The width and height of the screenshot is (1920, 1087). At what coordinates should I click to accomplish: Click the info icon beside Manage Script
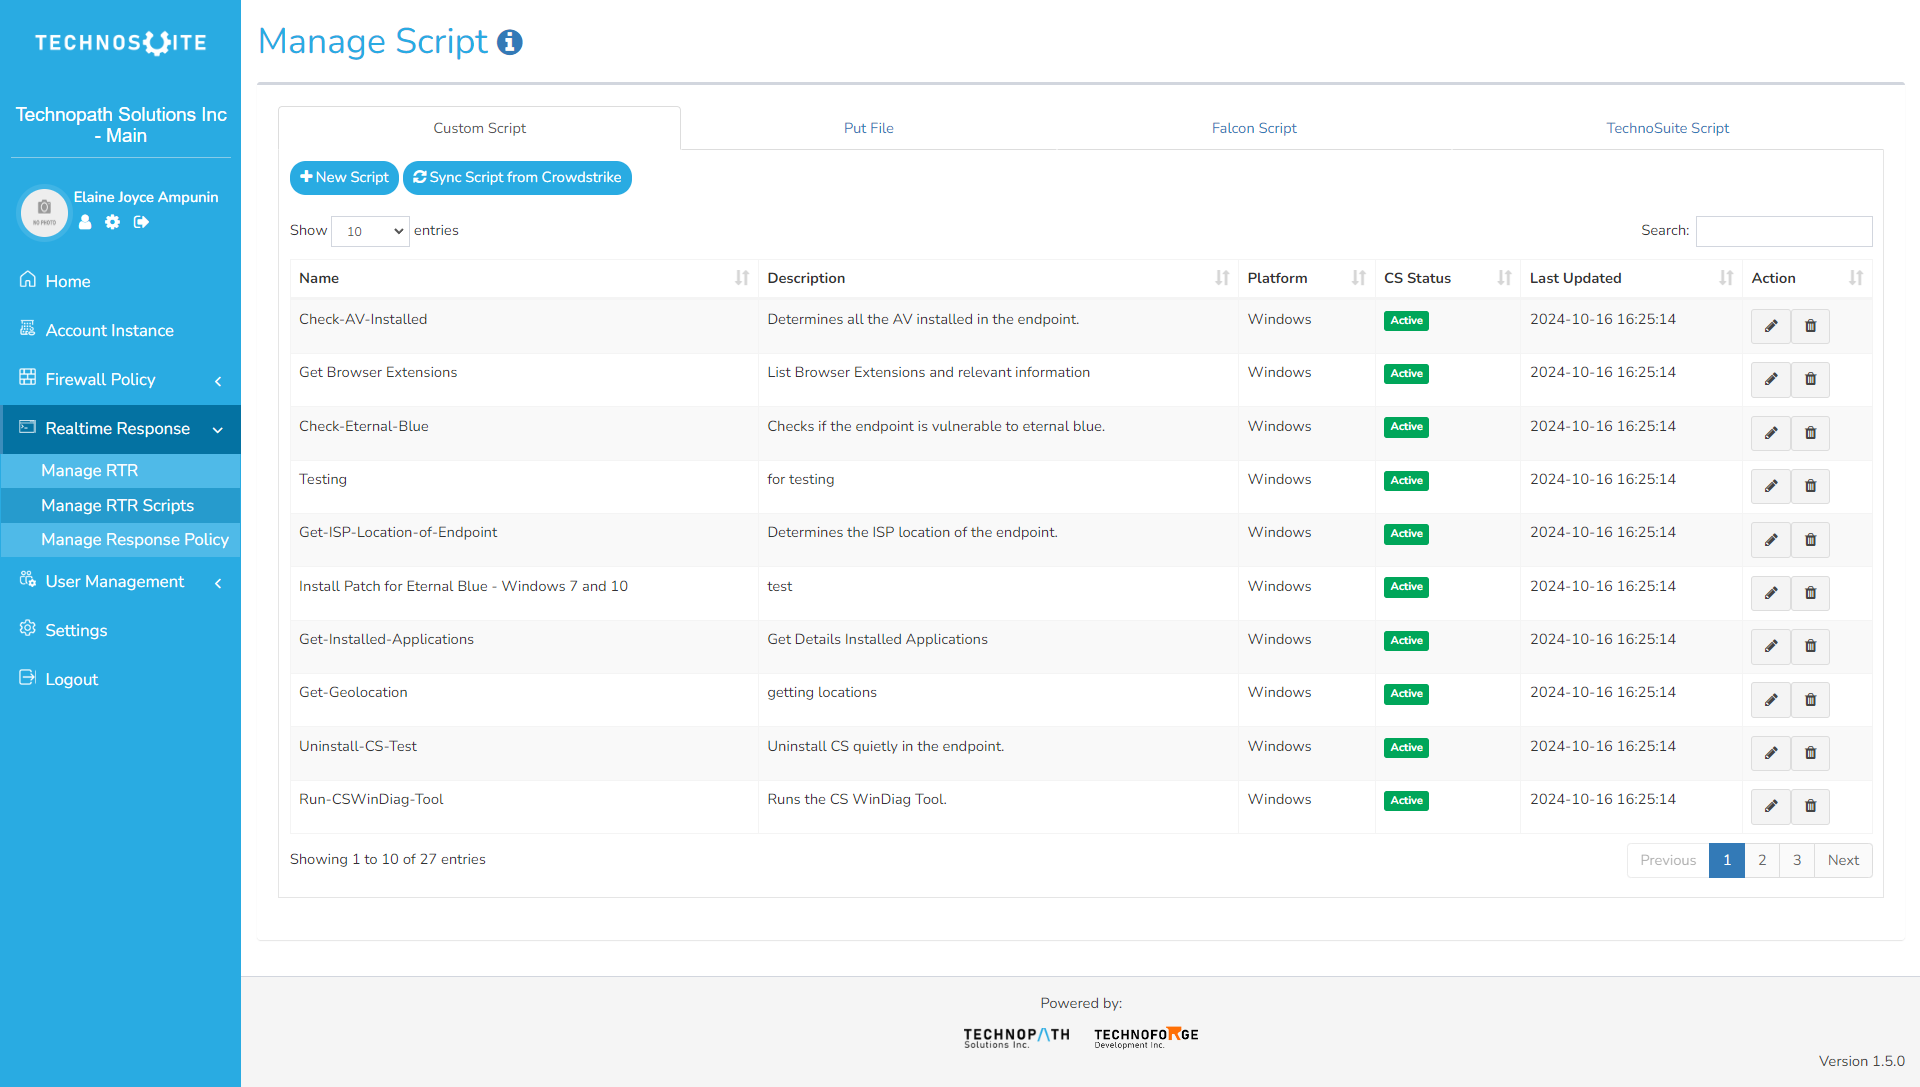point(510,42)
